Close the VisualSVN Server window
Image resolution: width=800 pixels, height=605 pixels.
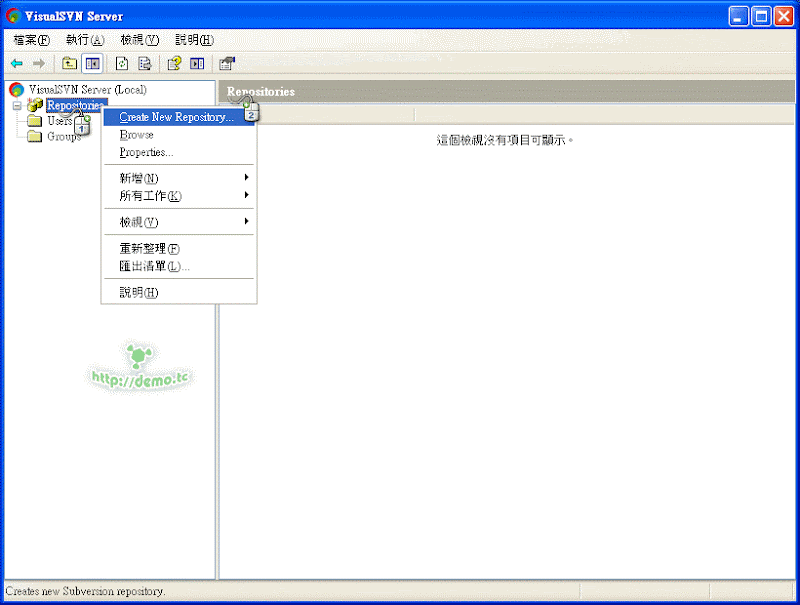coord(784,16)
